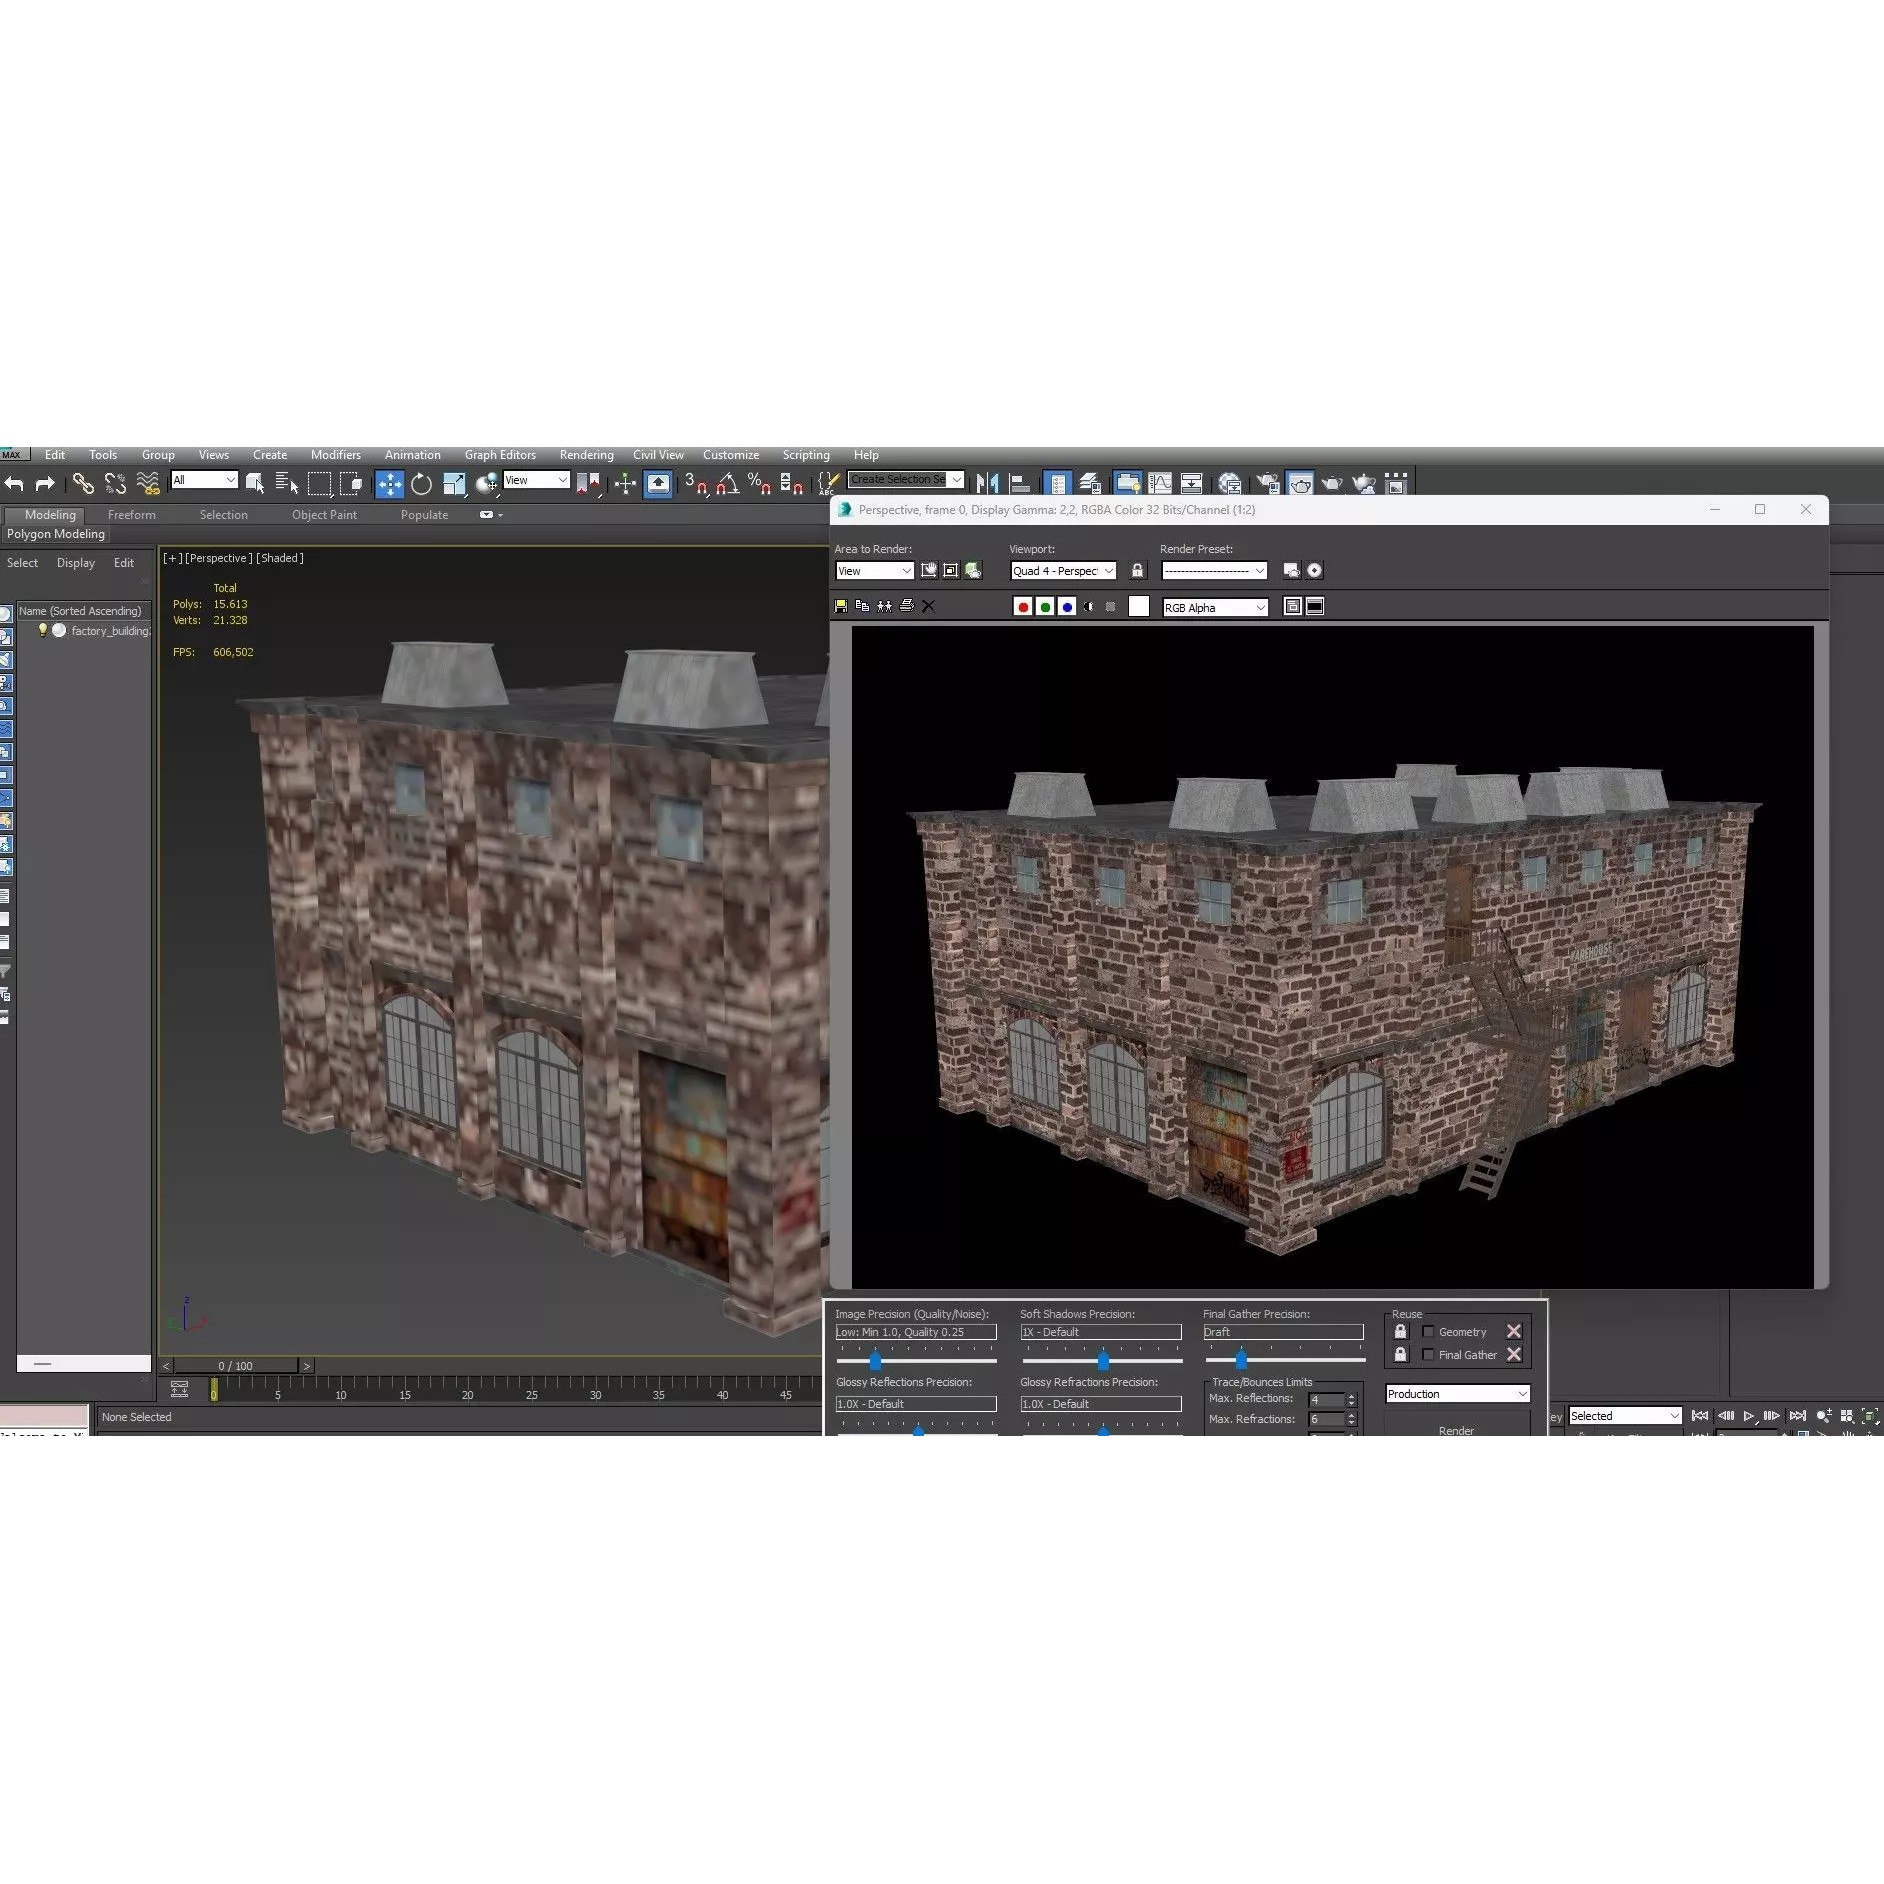Open the Material Editor teapot icon
The image size is (1884, 1884).
tap(1268, 483)
